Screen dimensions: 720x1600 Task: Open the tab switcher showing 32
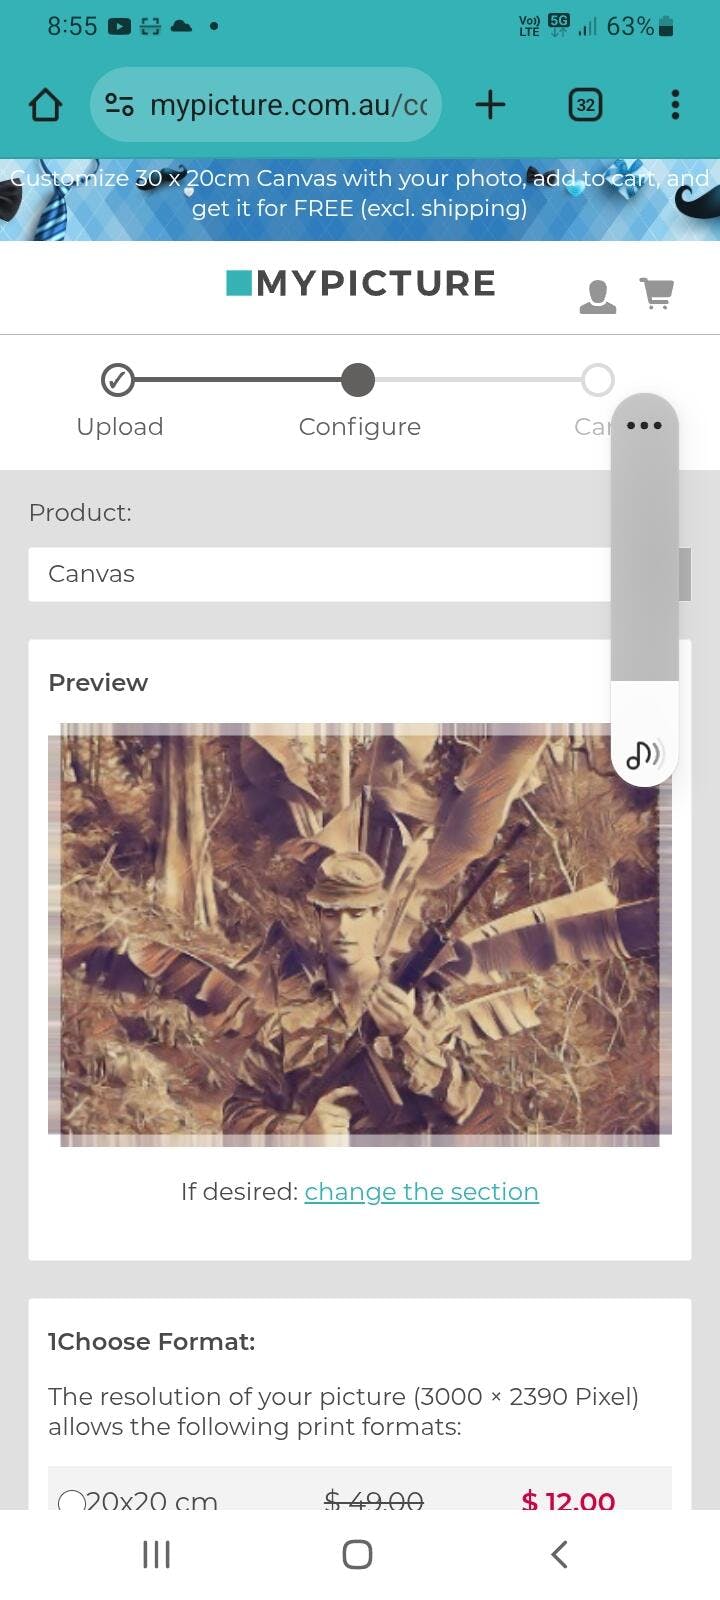point(585,105)
